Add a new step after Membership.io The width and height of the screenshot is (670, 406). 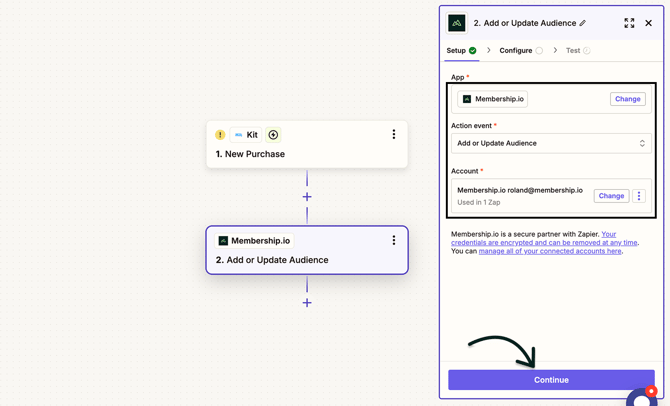(307, 303)
